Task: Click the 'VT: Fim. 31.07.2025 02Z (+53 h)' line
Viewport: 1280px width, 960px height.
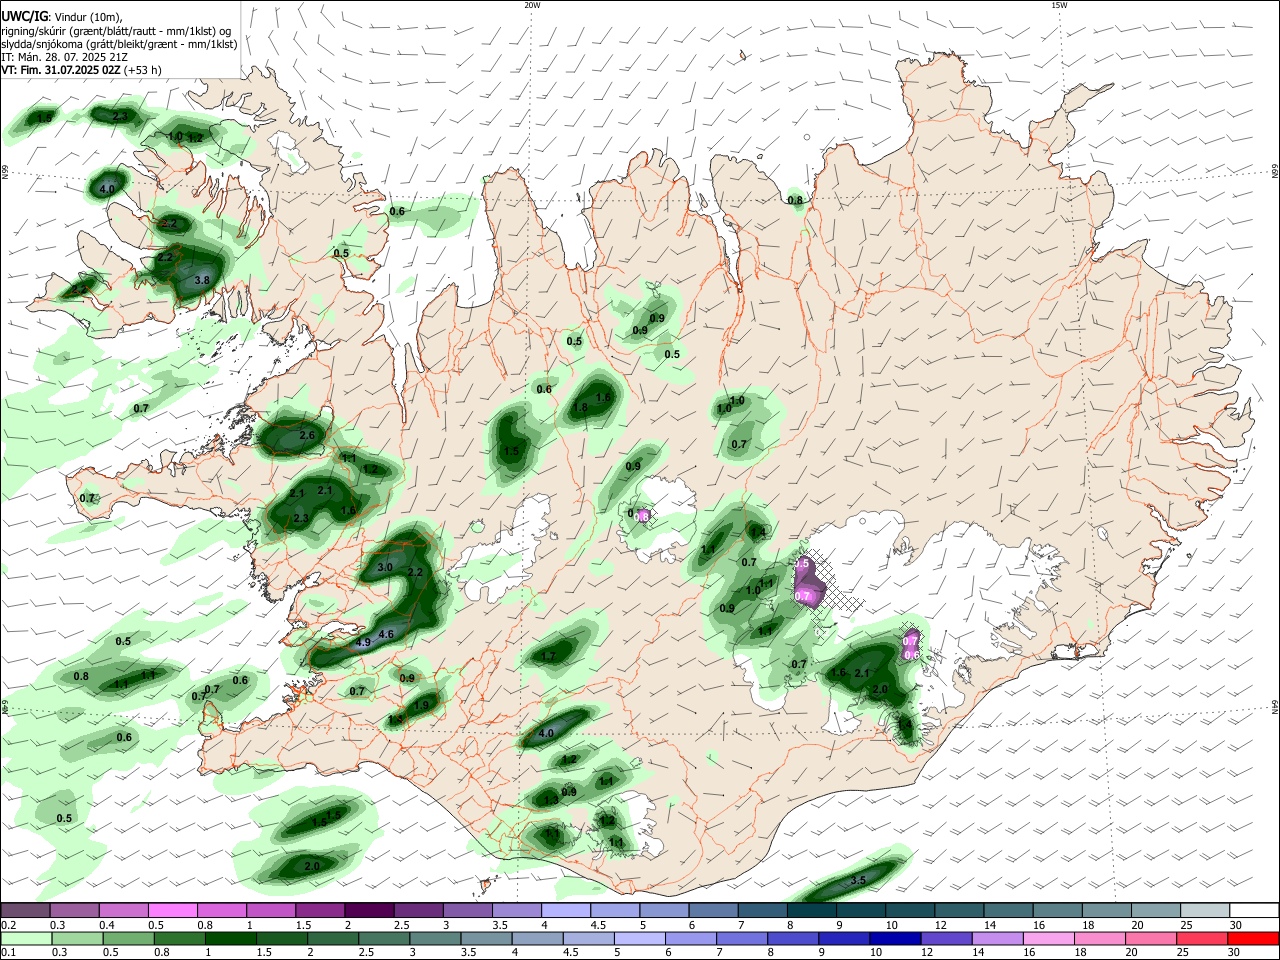Action: [x=81, y=70]
